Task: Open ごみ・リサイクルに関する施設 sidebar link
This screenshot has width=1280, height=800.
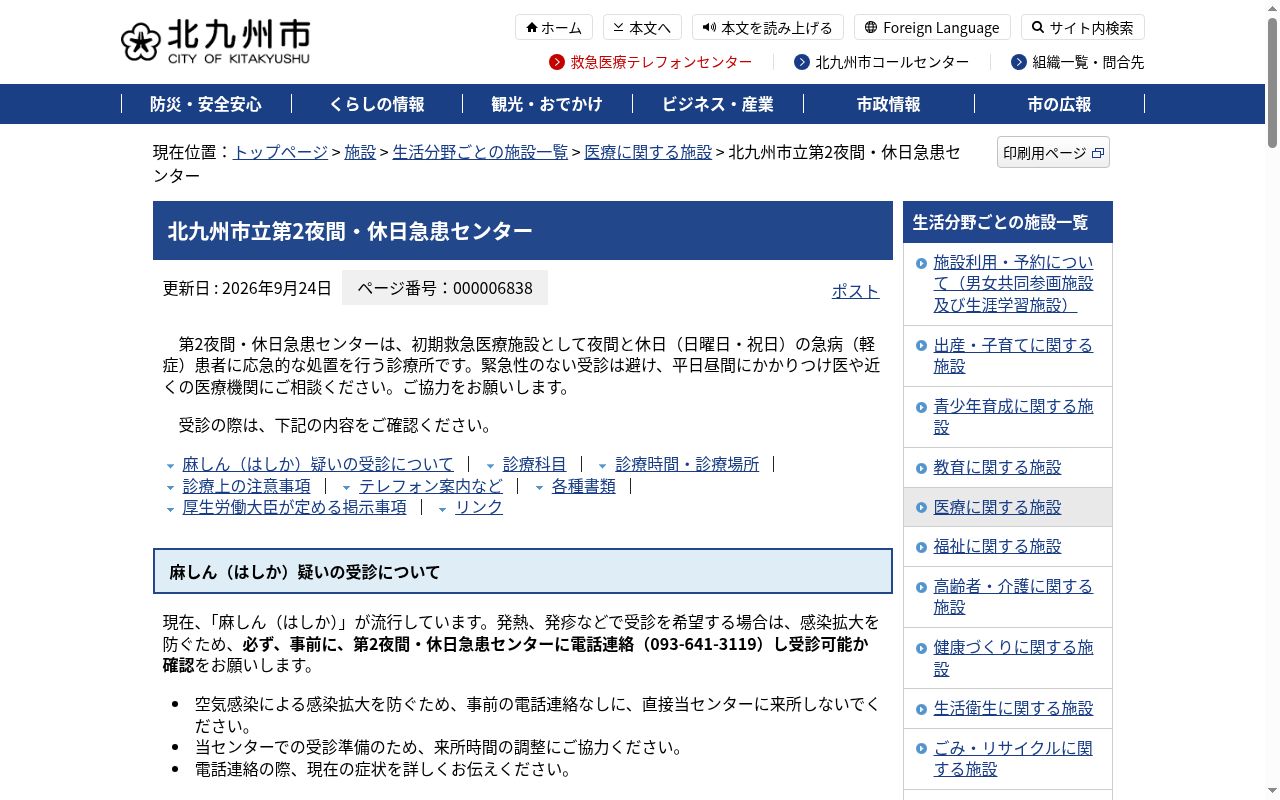Action: click(1013, 759)
